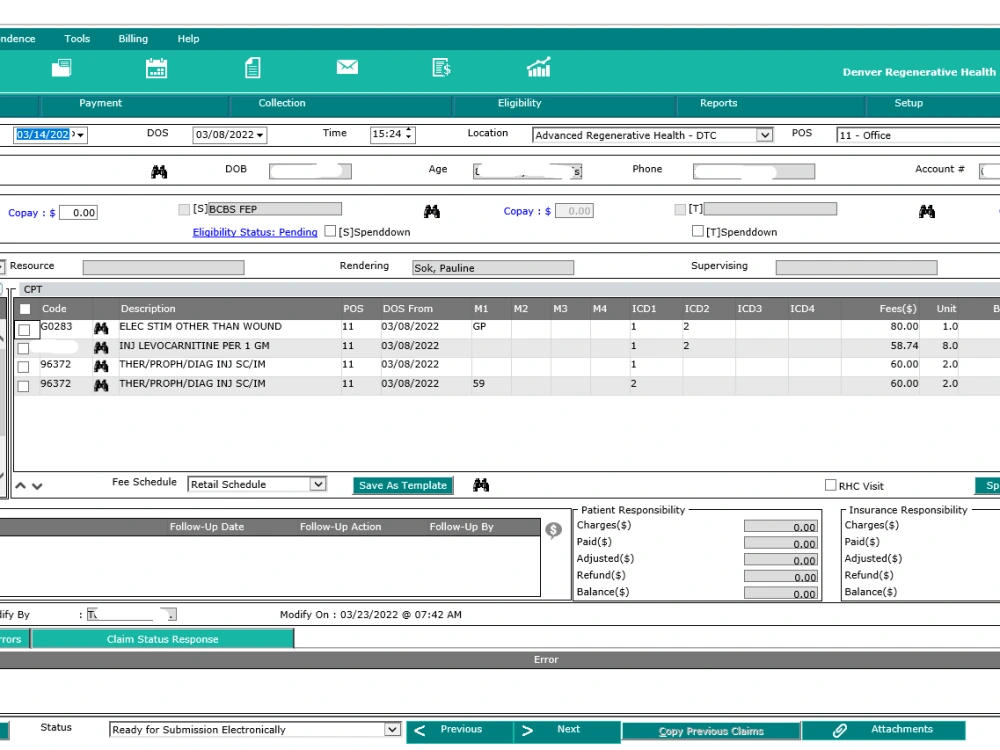Click the Follow-Up Date column header
Screen dimensions: 1000x750
tap(207, 527)
